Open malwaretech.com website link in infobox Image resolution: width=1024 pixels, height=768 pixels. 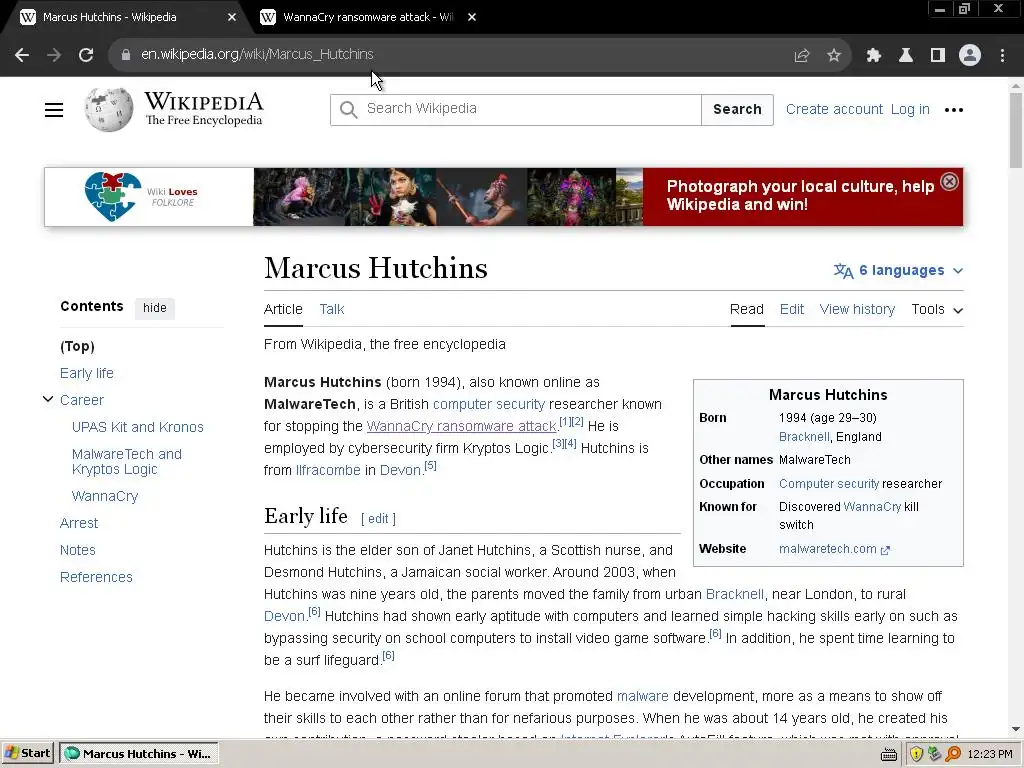[x=827, y=549]
